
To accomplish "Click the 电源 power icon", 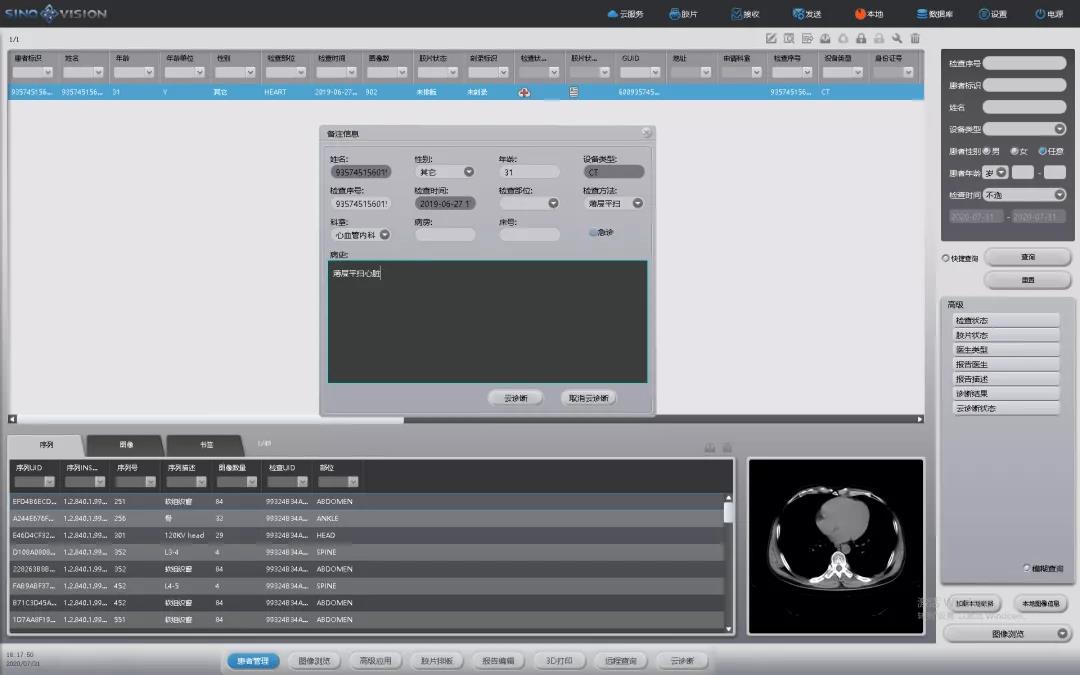I will coord(1048,14).
